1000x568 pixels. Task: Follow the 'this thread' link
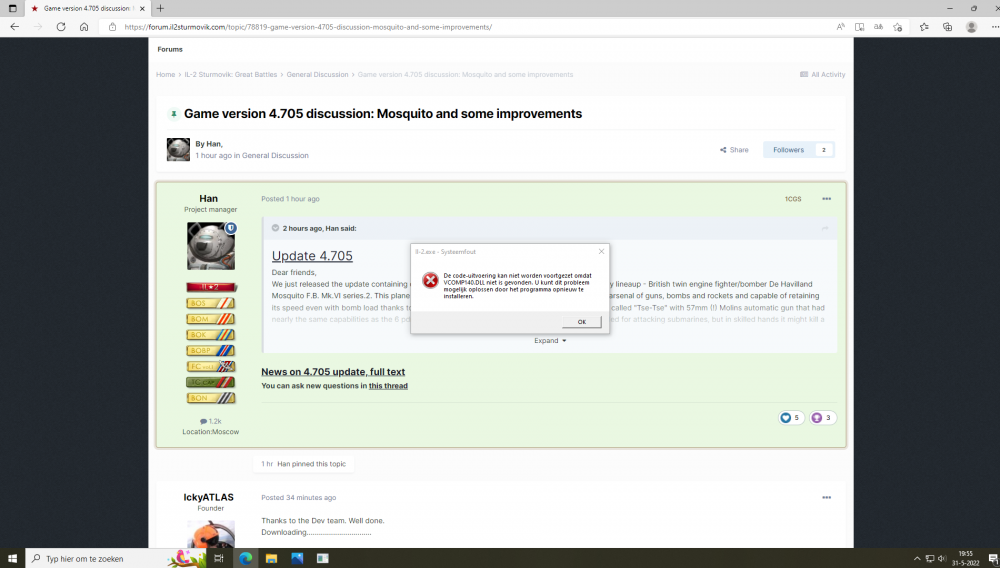[x=388, y=386]
